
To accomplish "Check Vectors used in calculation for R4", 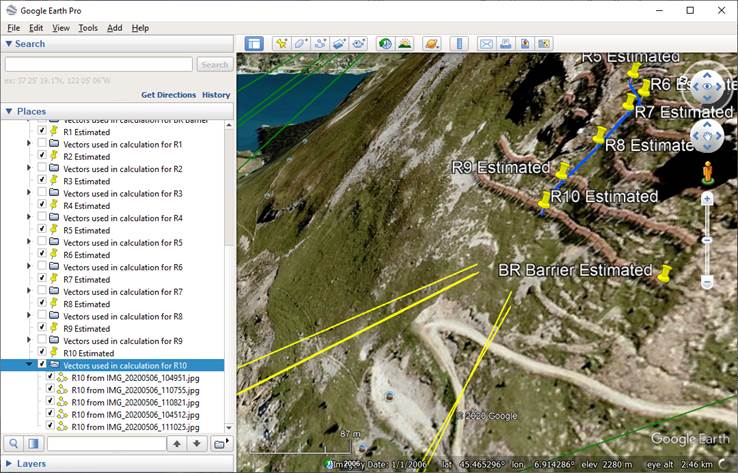I will coord(42,216).
